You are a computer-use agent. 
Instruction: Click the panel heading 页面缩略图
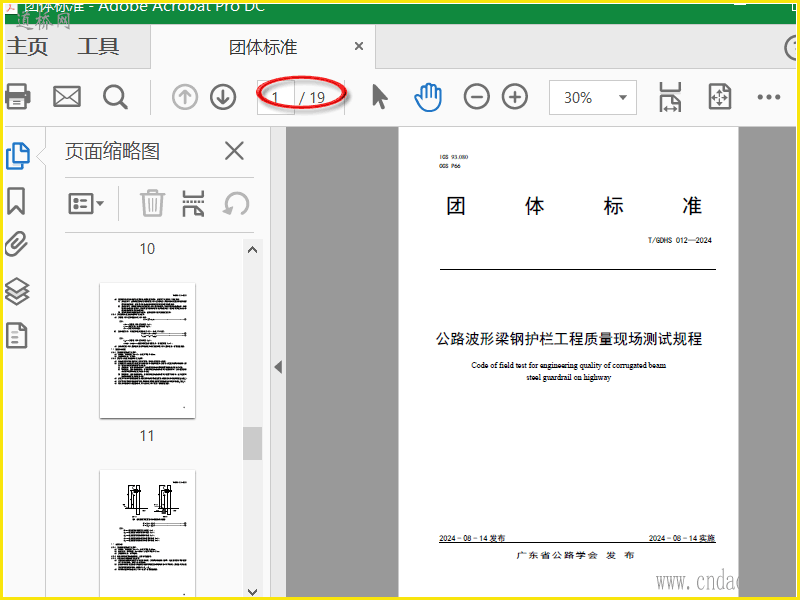coord(112,152)
